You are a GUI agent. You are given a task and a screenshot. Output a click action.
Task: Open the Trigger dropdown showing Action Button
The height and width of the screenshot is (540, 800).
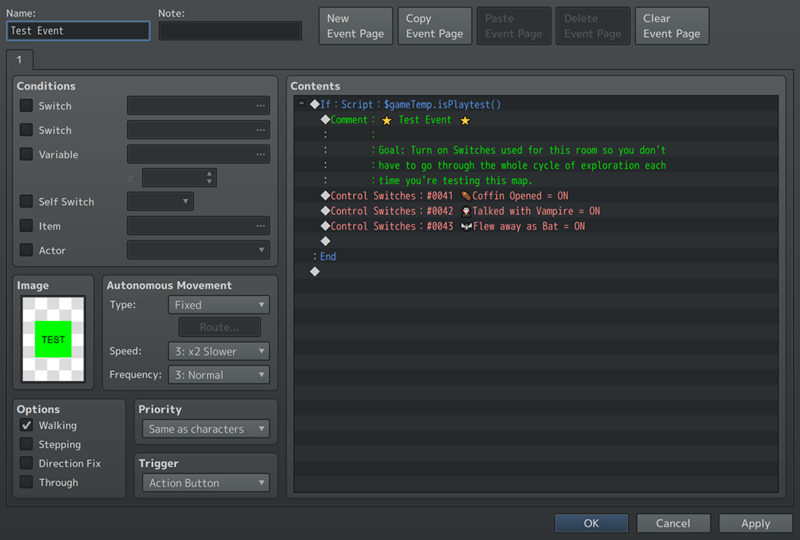point(206,483)
